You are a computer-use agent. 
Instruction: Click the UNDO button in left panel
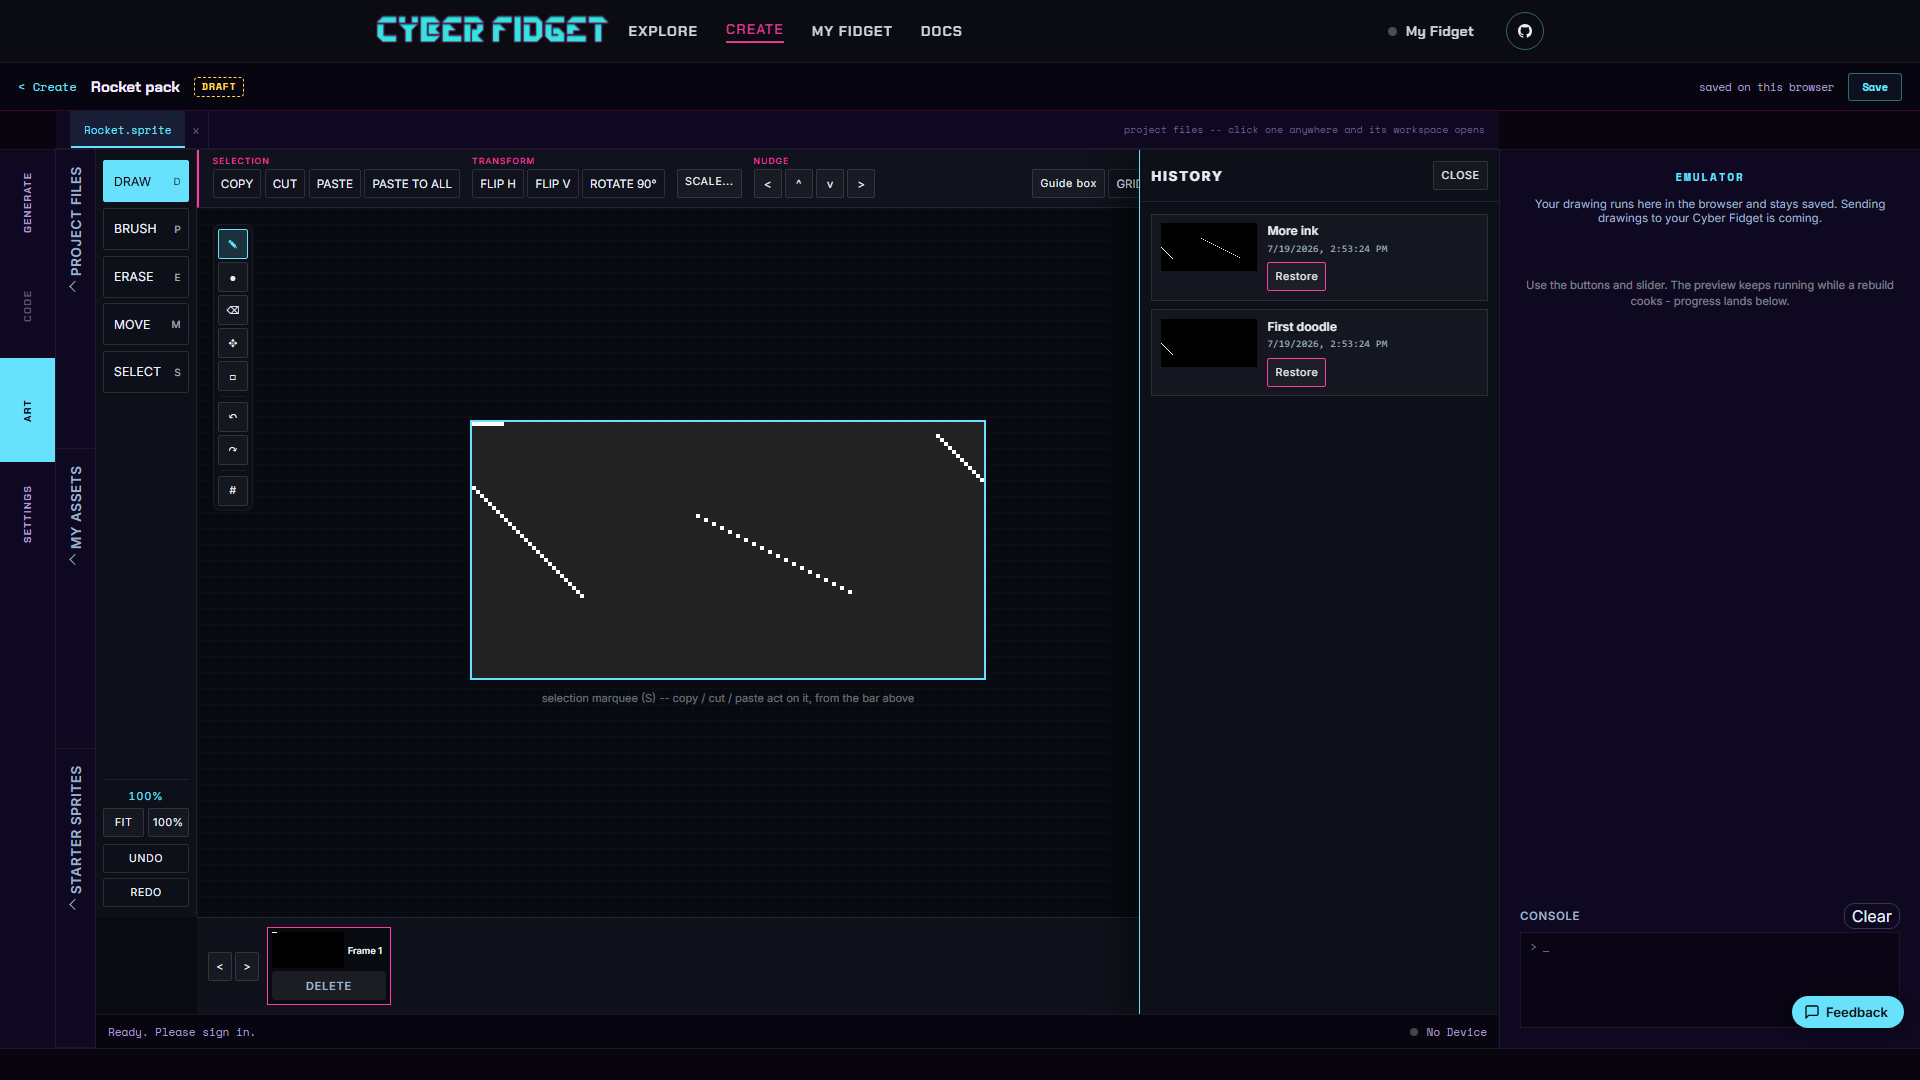146,859
